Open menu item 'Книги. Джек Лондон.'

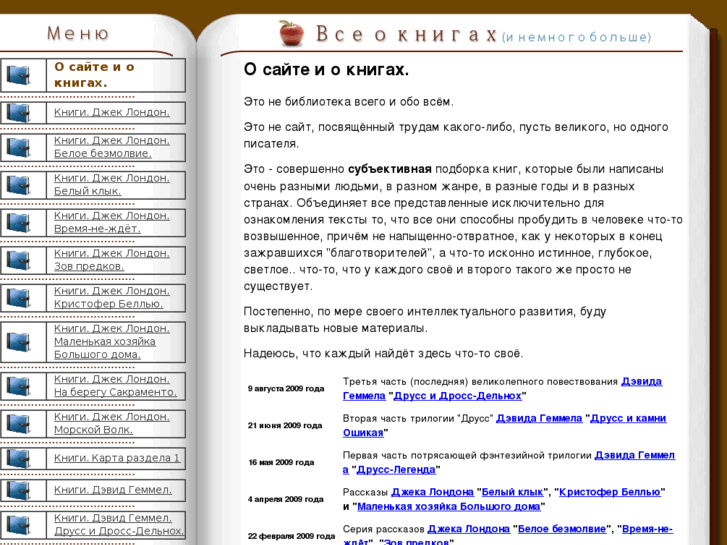click(x=112, y=112)
